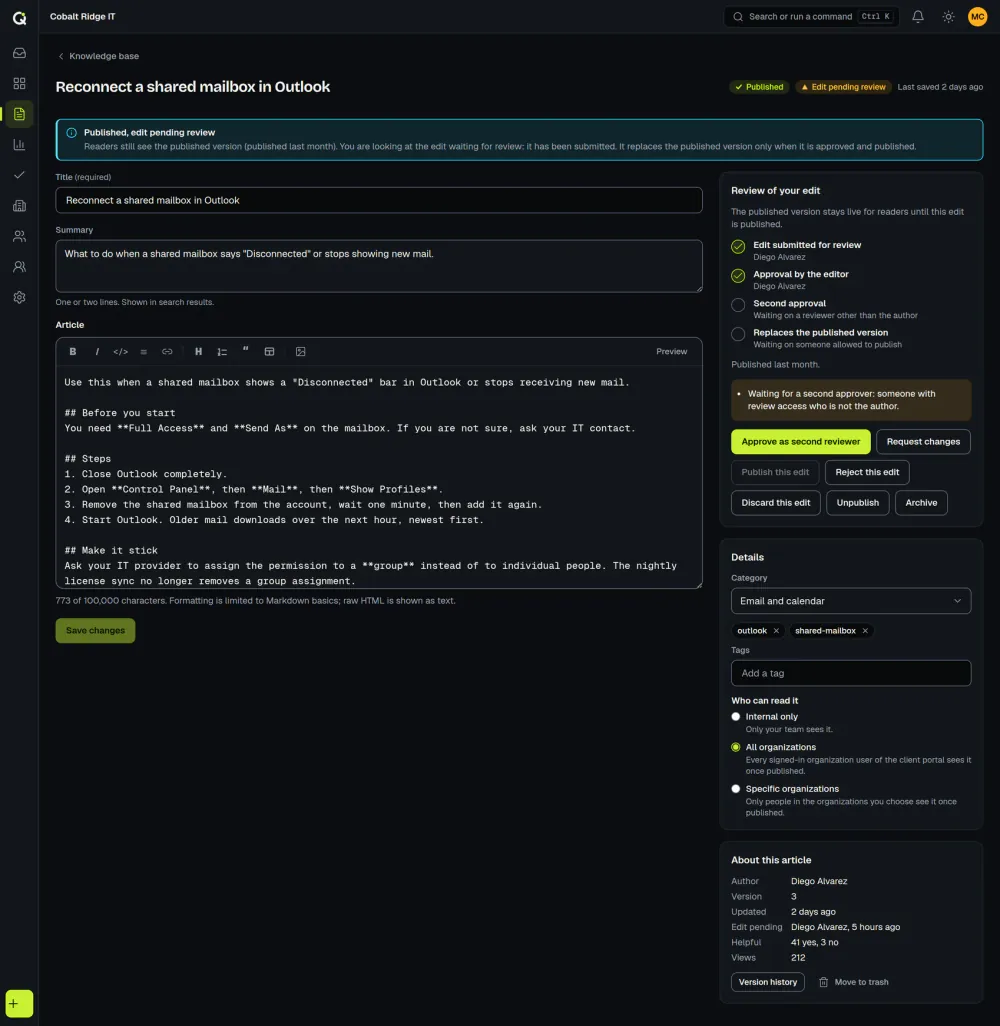Click the green plus button at bottom left
Screen dimensions: 1000x1026
pos(19,1003)
